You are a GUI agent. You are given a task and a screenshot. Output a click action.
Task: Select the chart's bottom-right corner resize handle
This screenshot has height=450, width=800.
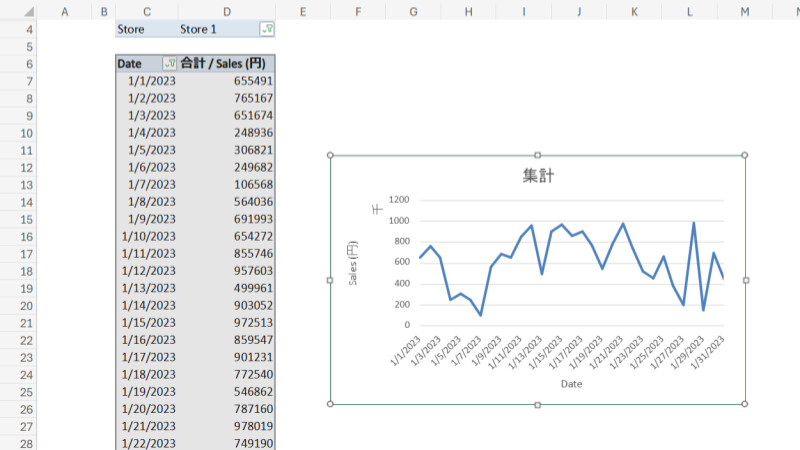click(x=745, y=404)
